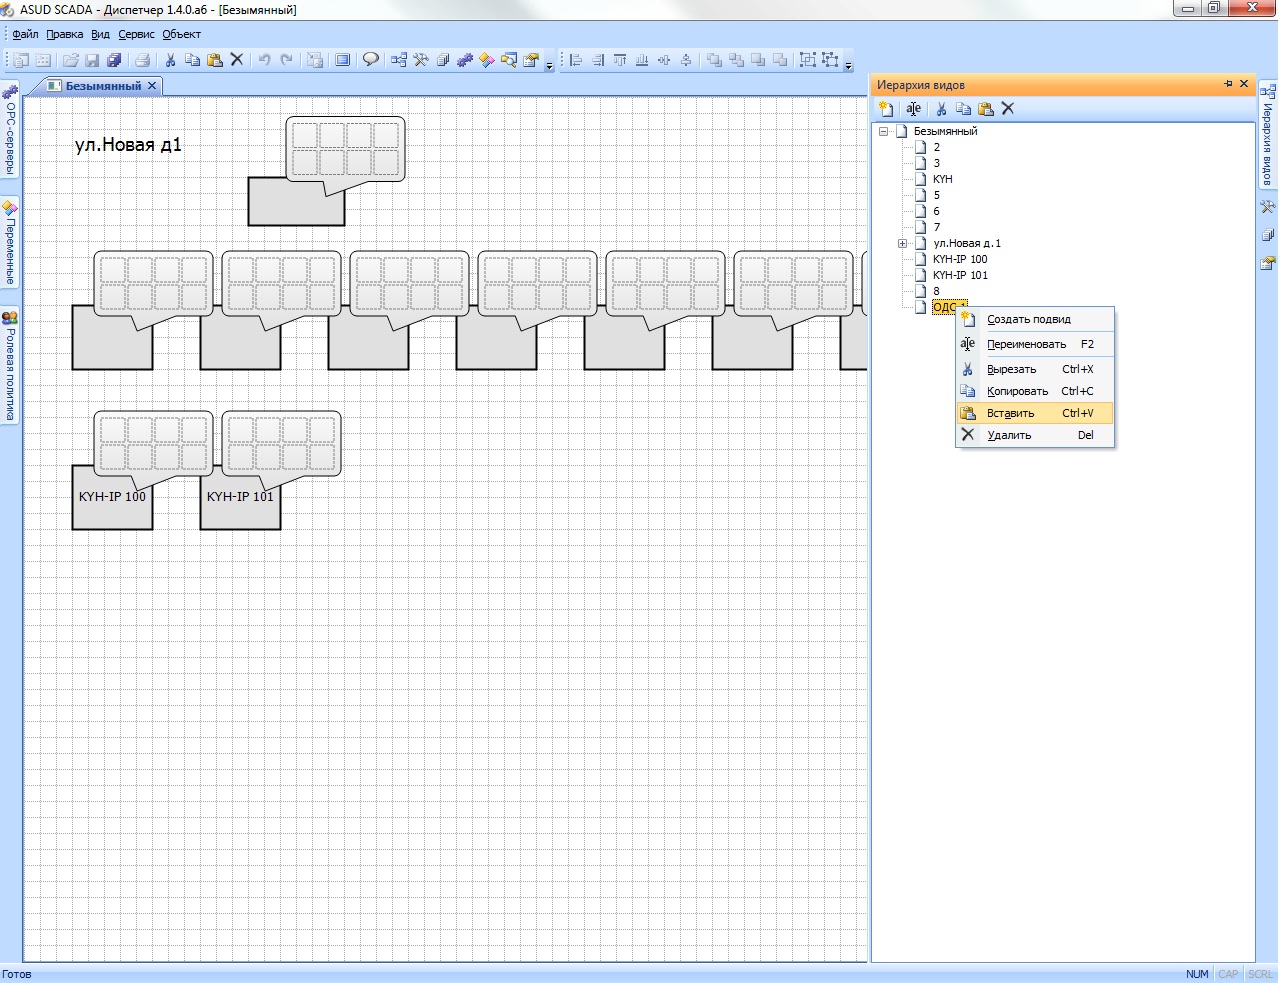Open the main toolbar overflow options arrow
This screenshot has width=1282, height=983.
549,65
